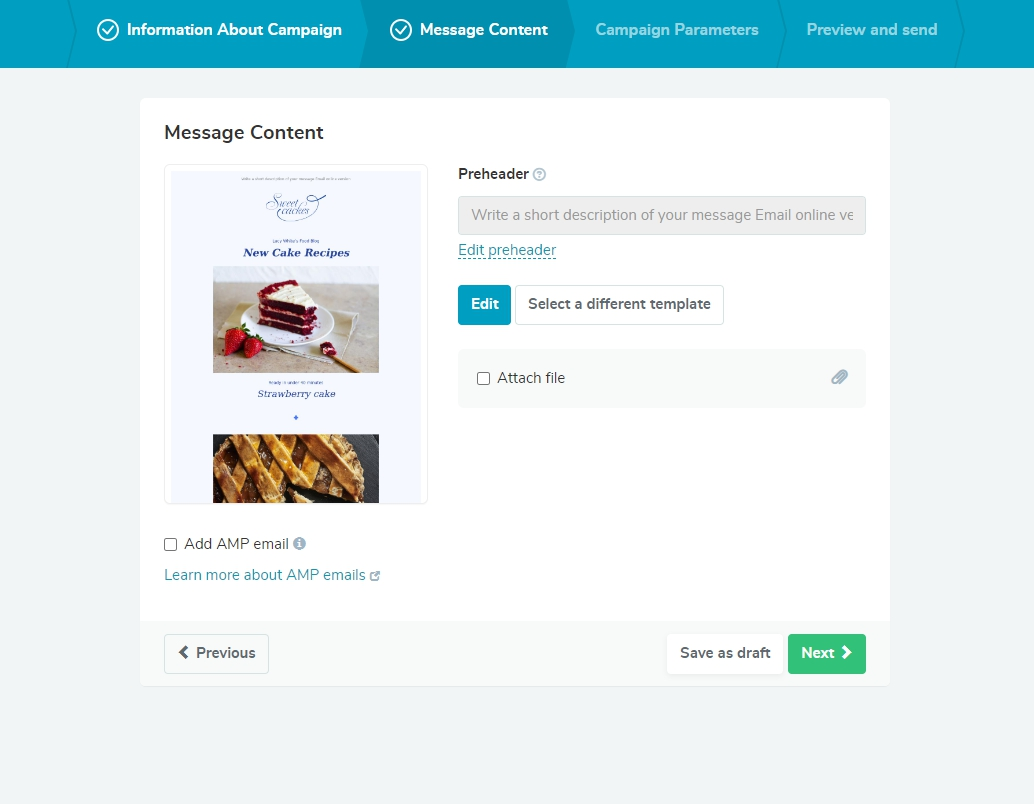Click the checkmark icon beside Message Content
The image size is (1034, 804).
pyautogui.click(x=401, y=30)
